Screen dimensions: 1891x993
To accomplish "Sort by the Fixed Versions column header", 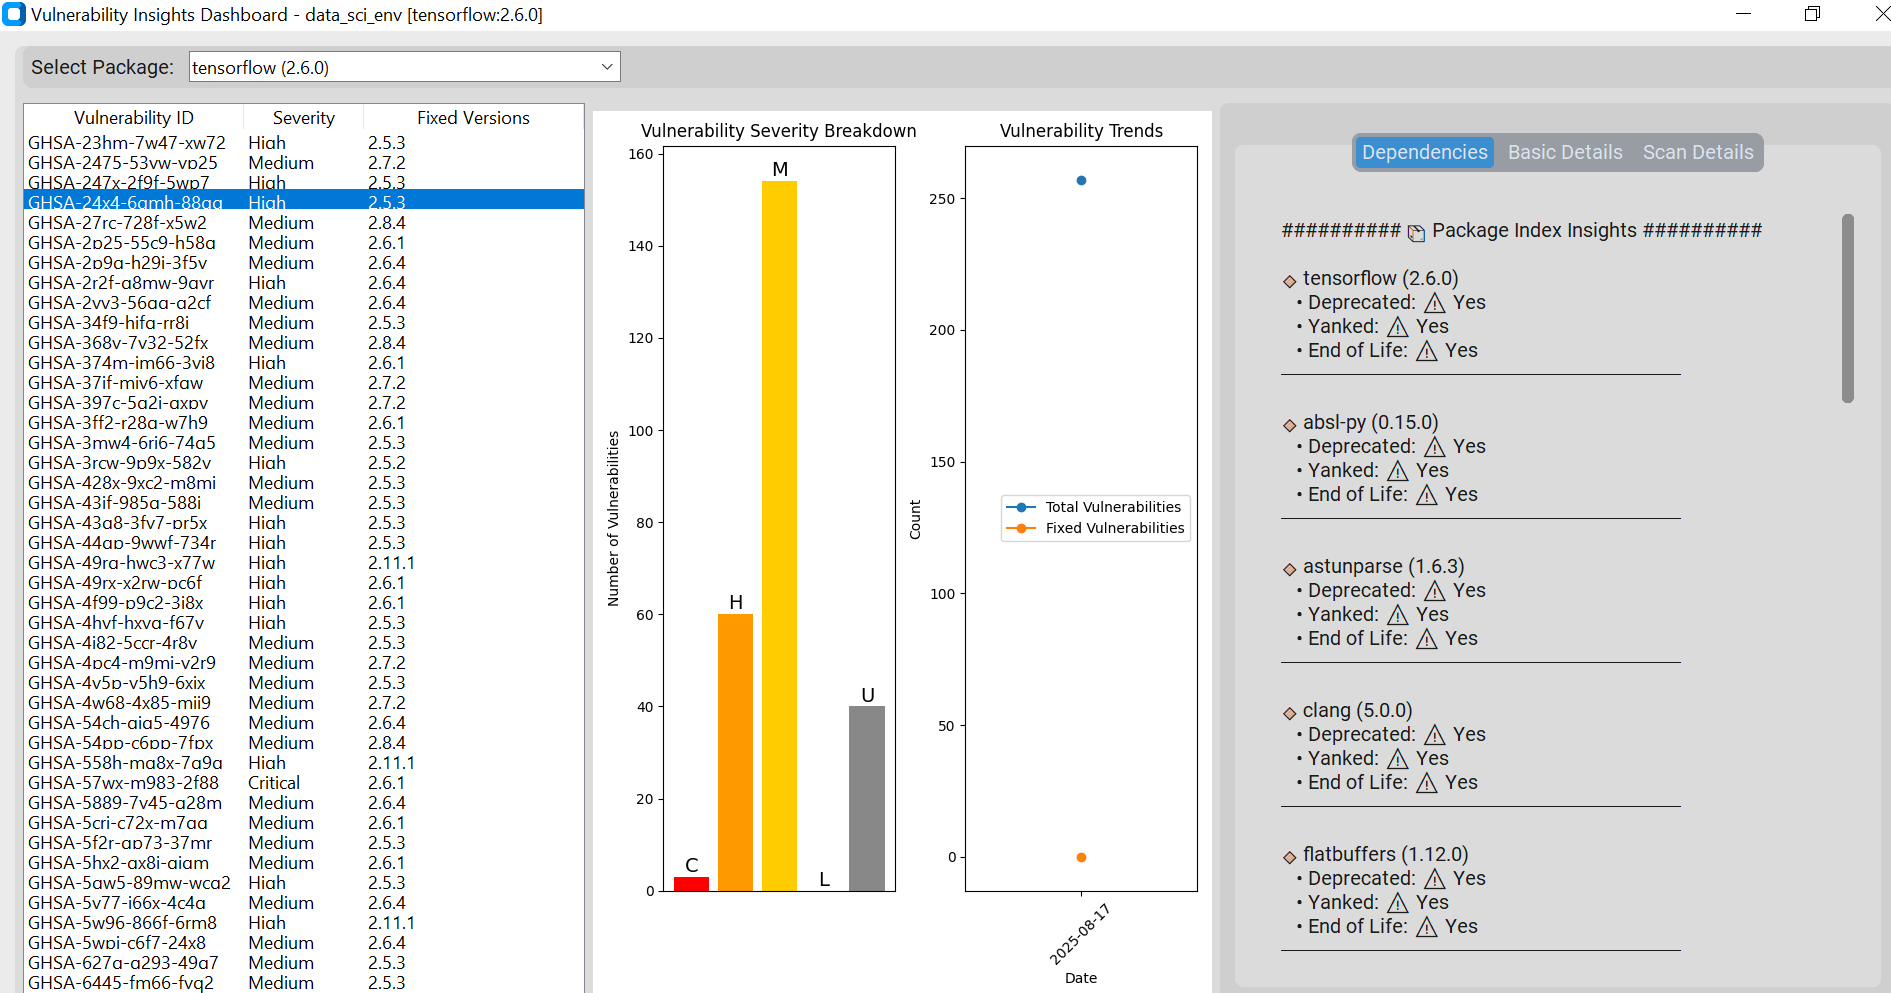I will 473,118.
